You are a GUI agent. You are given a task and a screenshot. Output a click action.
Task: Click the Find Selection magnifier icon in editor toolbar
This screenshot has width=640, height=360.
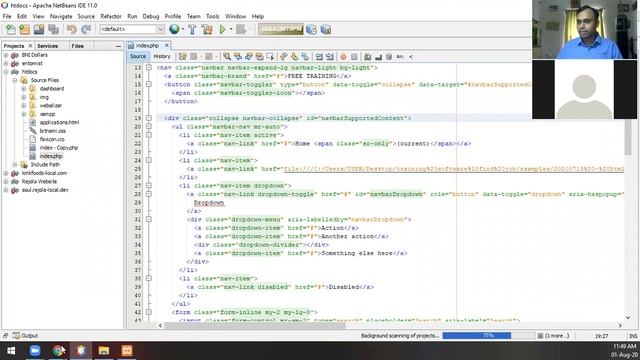[x=227, y=57]
